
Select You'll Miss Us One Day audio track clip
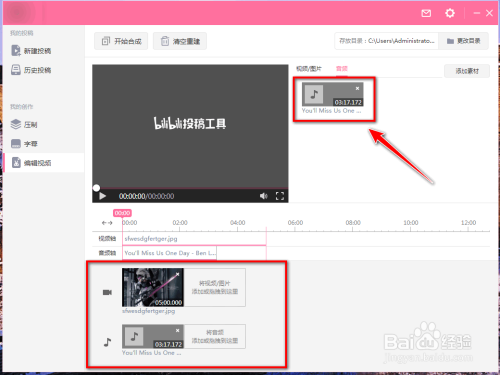click(170, 253)
